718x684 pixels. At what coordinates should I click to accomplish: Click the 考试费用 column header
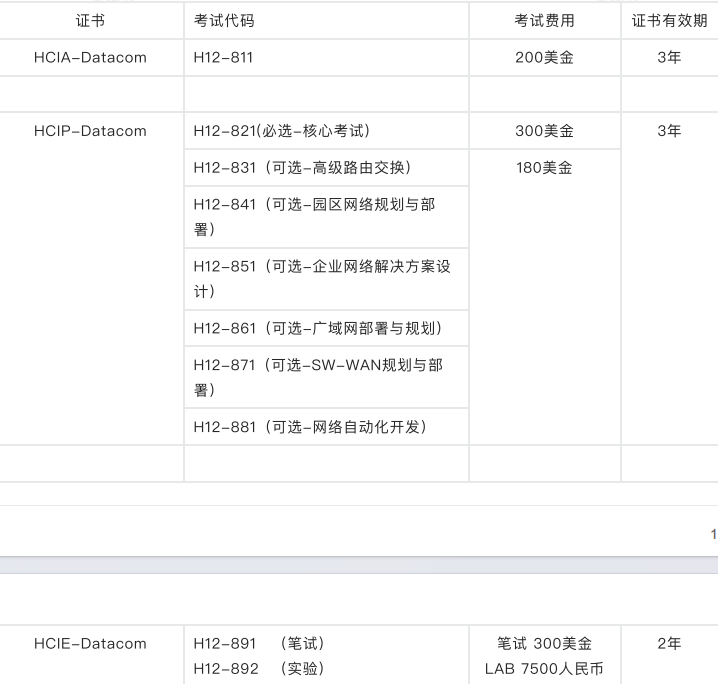pos(544,21)
